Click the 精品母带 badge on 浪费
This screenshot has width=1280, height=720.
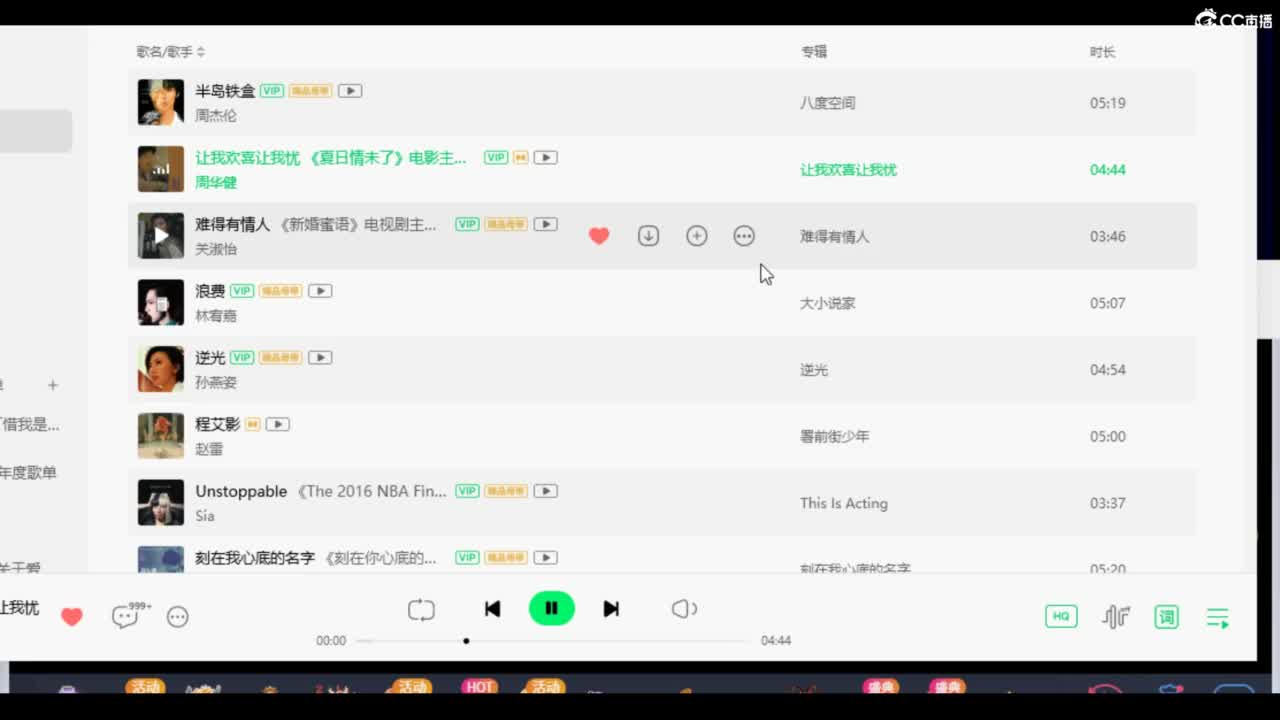[281, 291]
